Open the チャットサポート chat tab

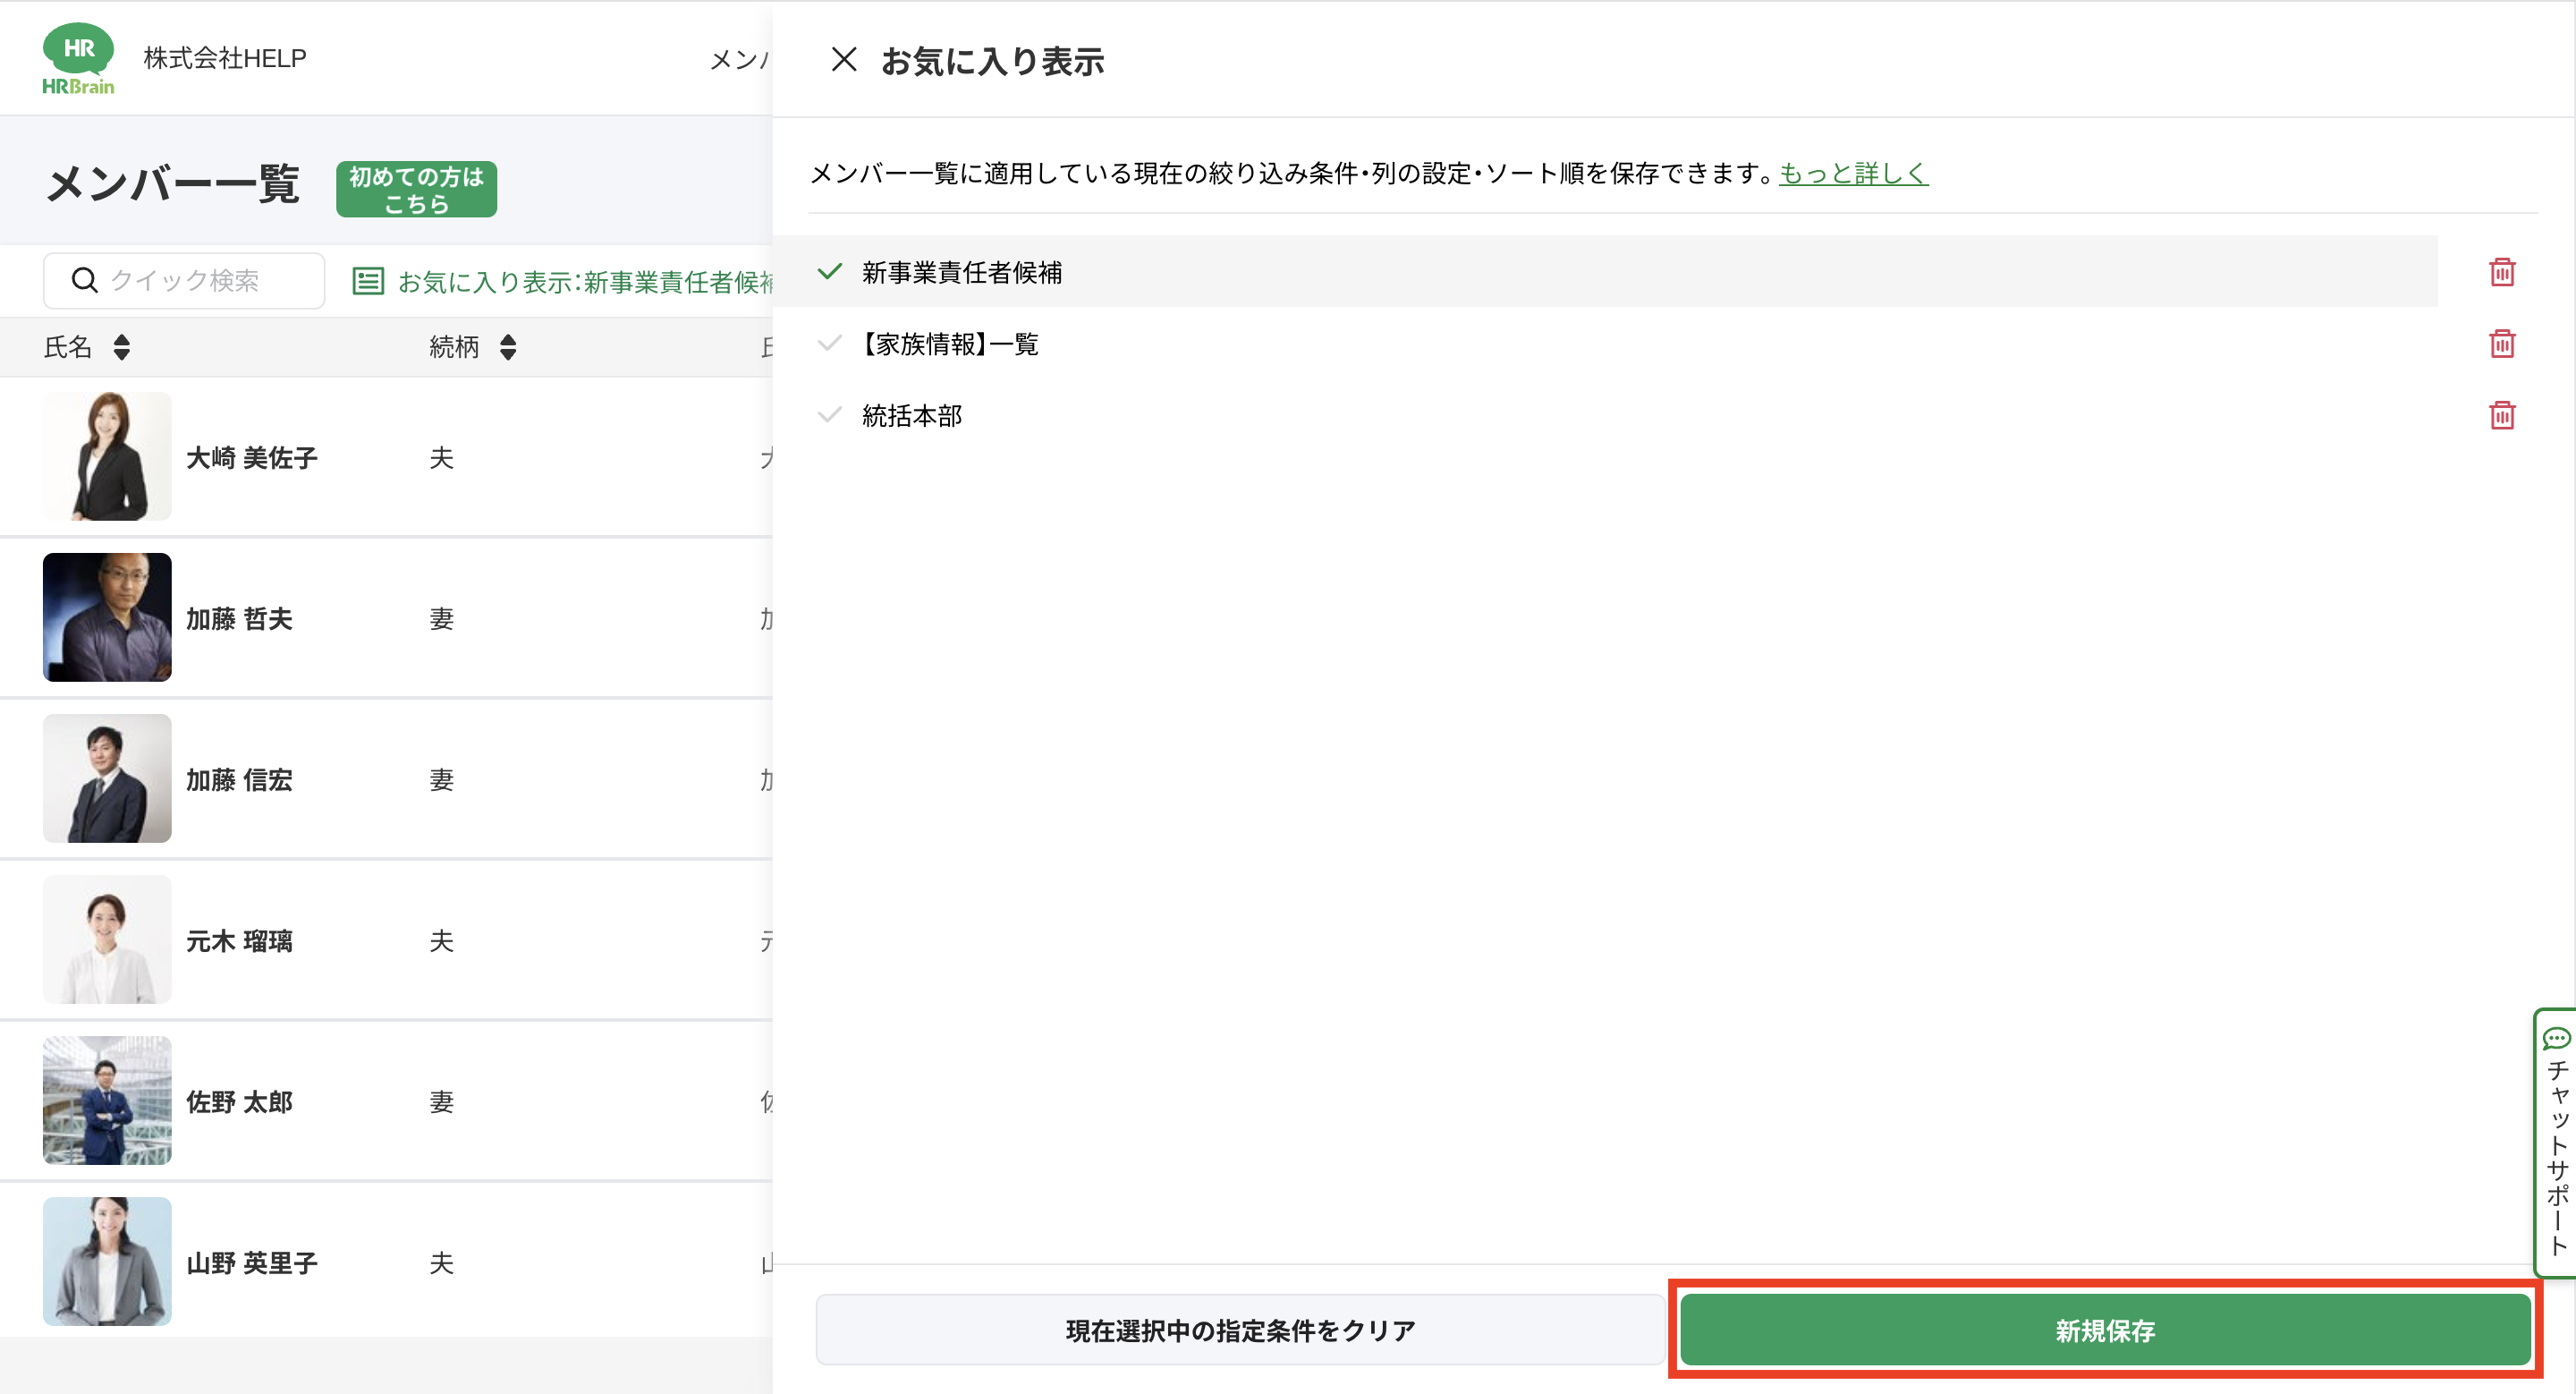[x=2555, y=1142]
